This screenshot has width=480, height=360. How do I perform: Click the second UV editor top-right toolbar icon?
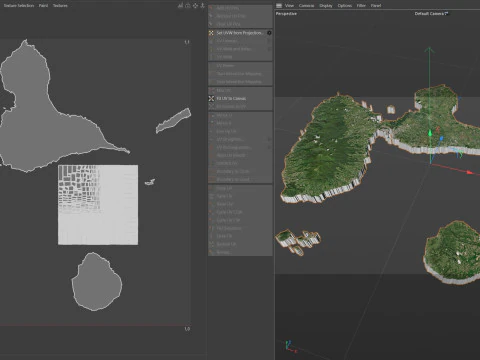[188, 5]
